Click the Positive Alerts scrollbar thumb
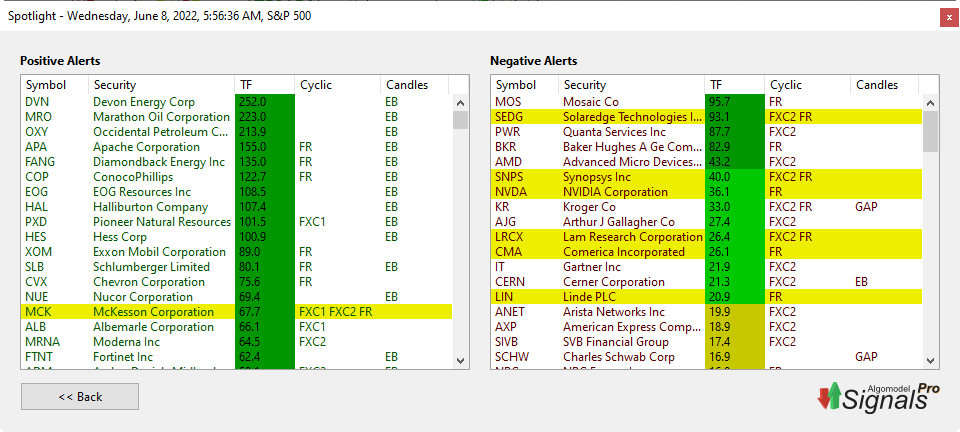The width and height of the screenshot is (960, 432). (x=460, y=119)
